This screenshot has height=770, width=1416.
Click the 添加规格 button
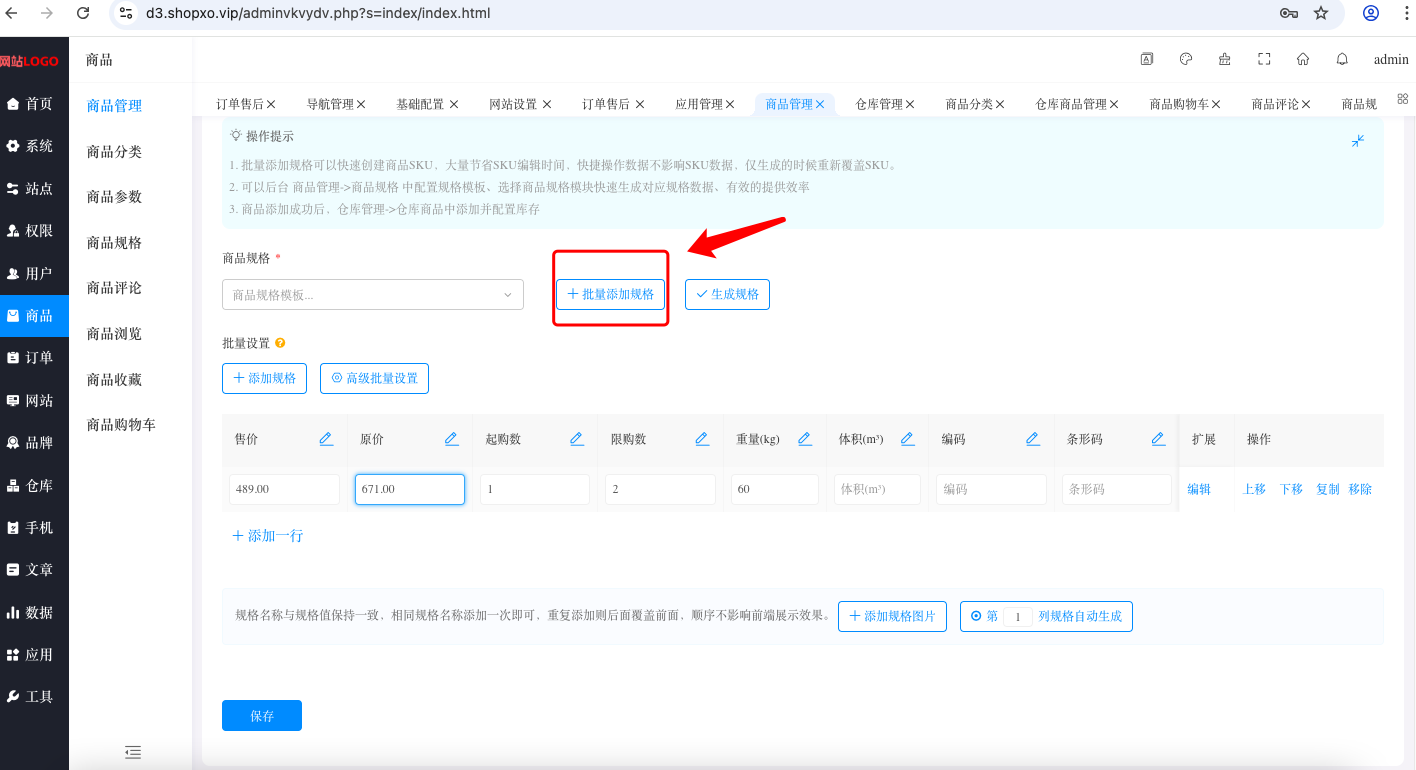click(x=264, y=378)
